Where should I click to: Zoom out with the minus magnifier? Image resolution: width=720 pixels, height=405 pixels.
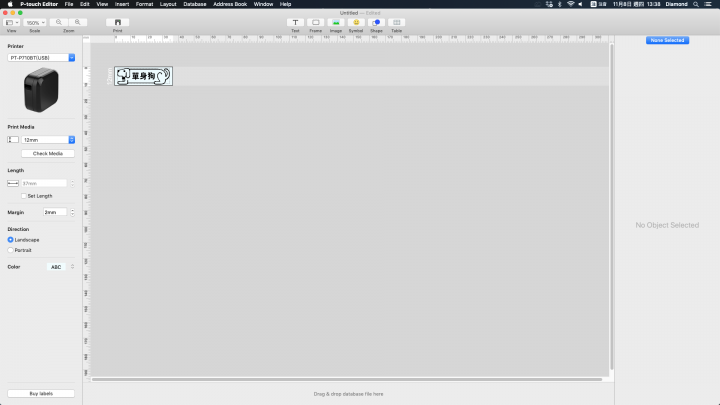(x=59, y=22)
